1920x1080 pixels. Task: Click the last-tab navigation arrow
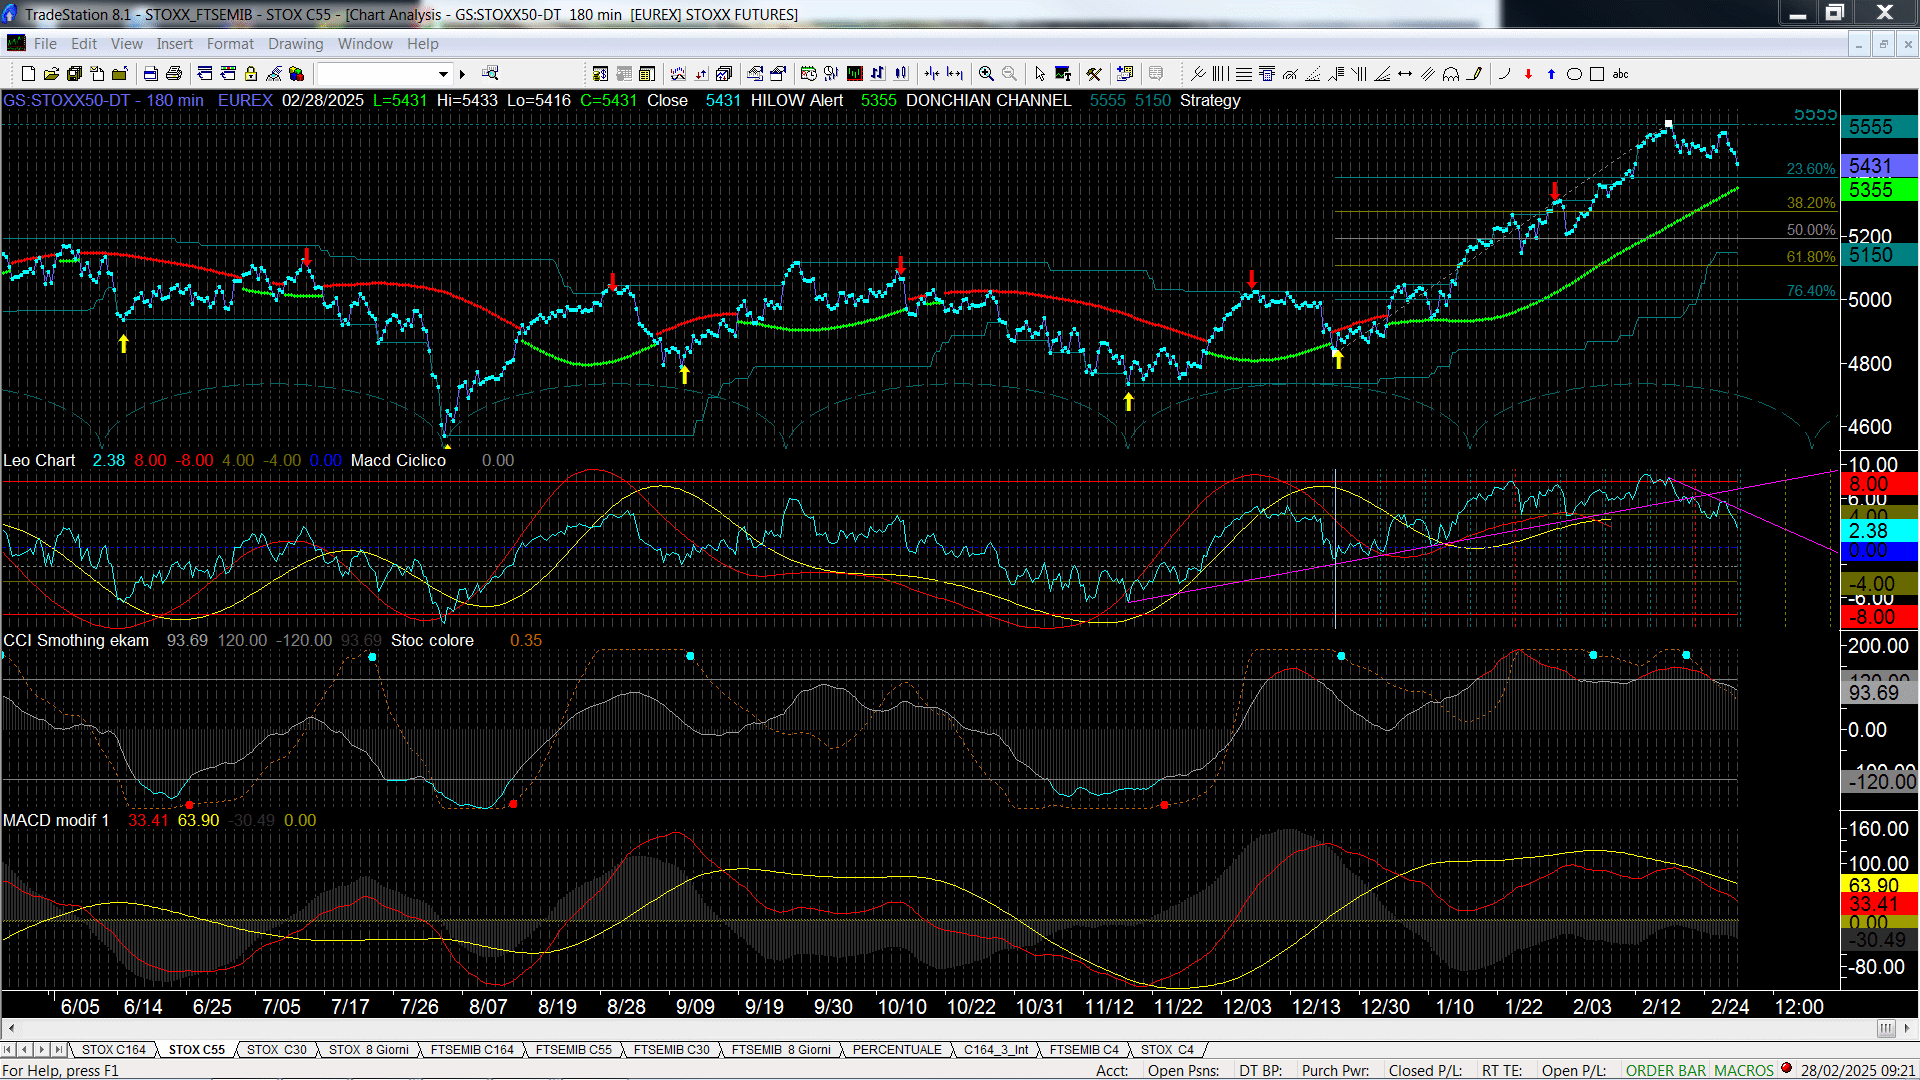click(59, 1050)
